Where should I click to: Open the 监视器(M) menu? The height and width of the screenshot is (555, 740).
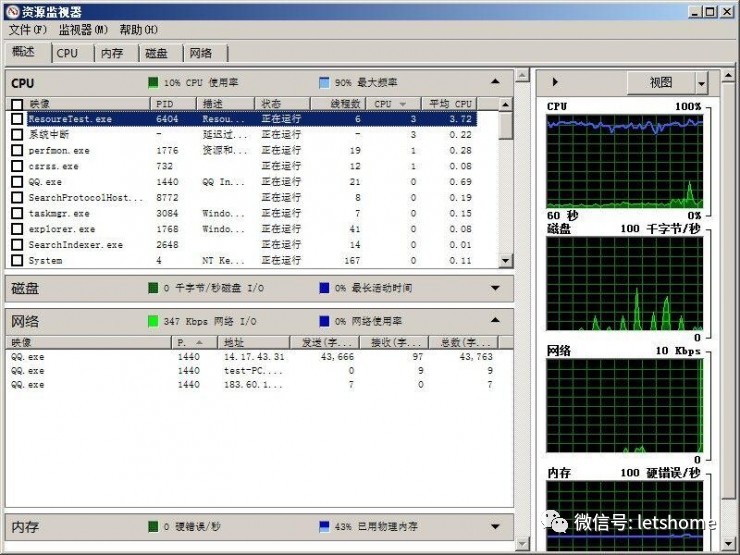(82, 30)
